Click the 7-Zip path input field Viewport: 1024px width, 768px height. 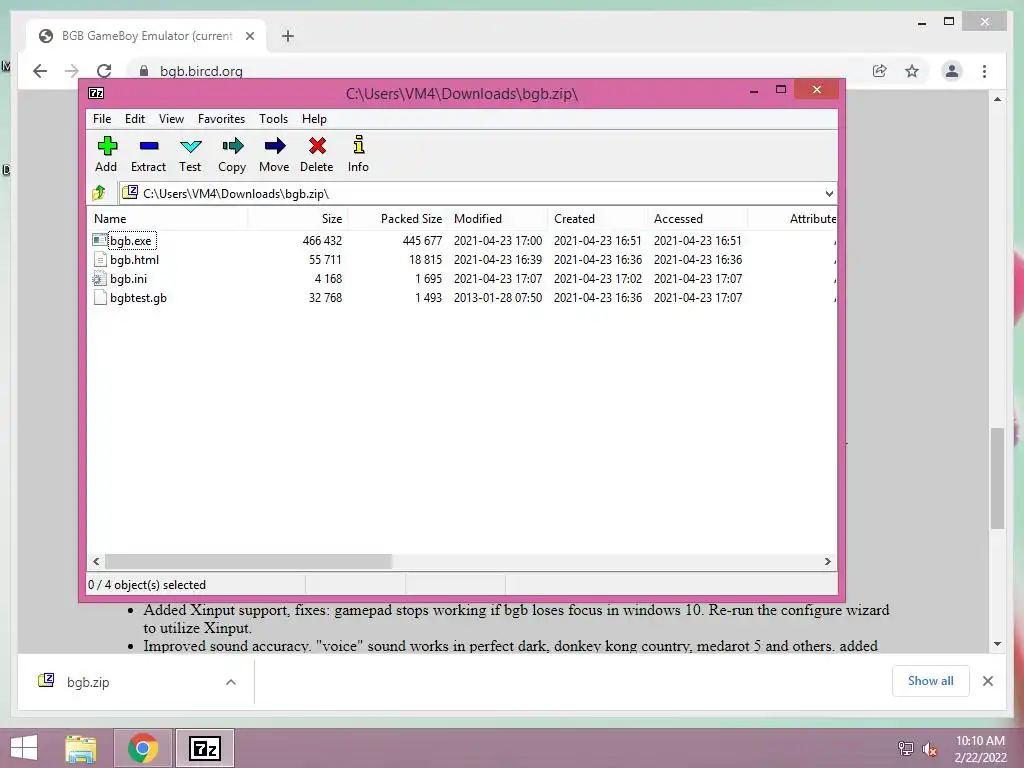point(470,193)
